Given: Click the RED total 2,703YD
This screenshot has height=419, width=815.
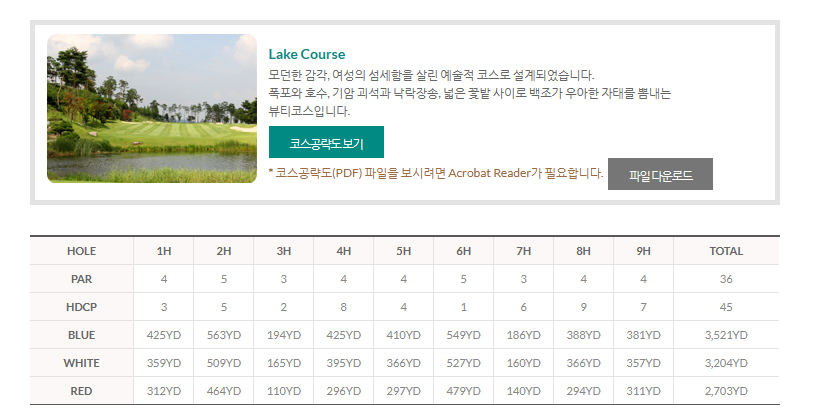Looking at the screenshot, I should (x=726, y=391).
